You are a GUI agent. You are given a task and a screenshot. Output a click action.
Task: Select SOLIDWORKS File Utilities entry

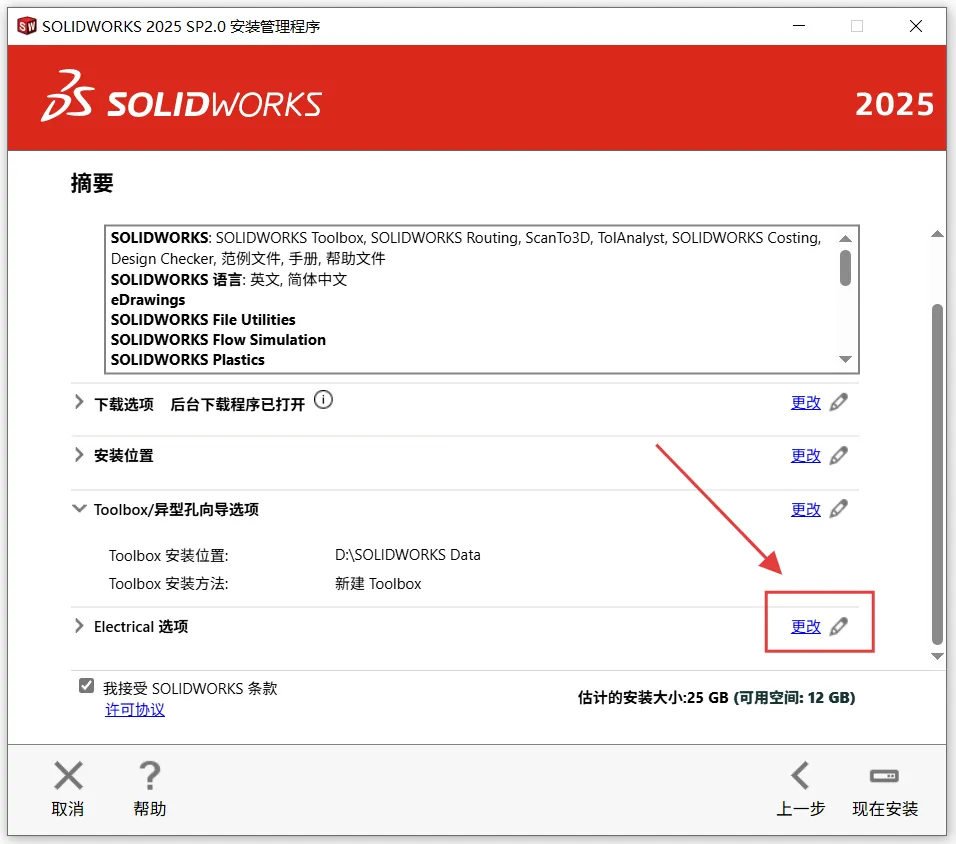pyautogui.click(x=203, y=320)
